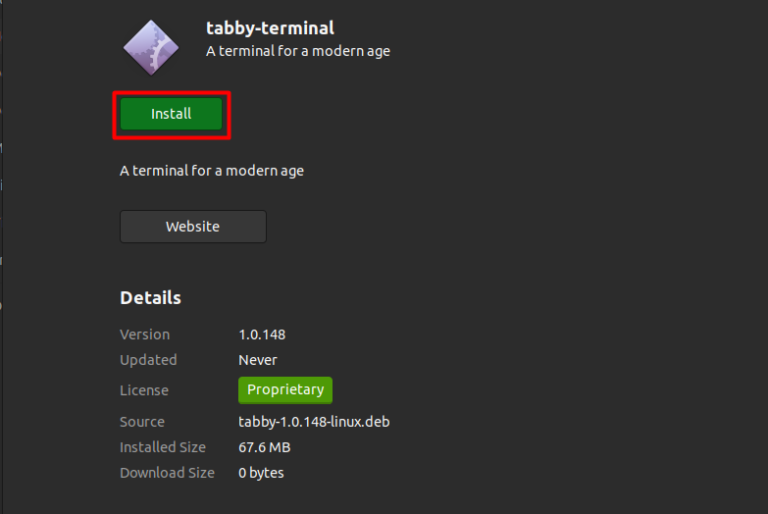Click the subtitle text beneath the app title
Screen dimensions: 768x514
click(298, 51)
